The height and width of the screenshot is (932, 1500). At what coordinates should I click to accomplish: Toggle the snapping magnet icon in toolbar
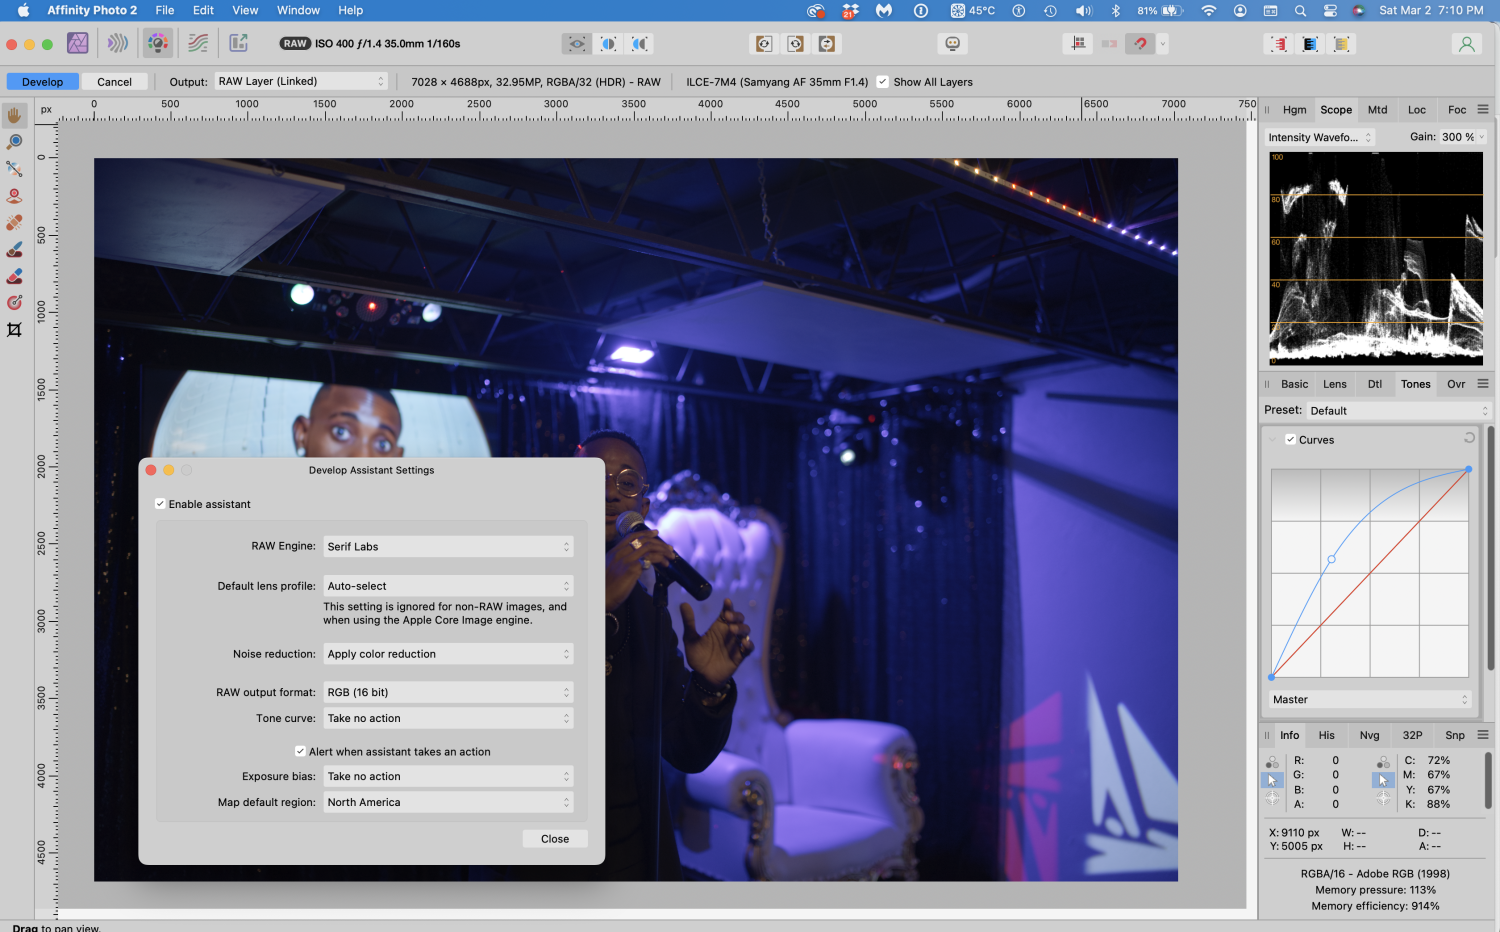[1139, 43]
